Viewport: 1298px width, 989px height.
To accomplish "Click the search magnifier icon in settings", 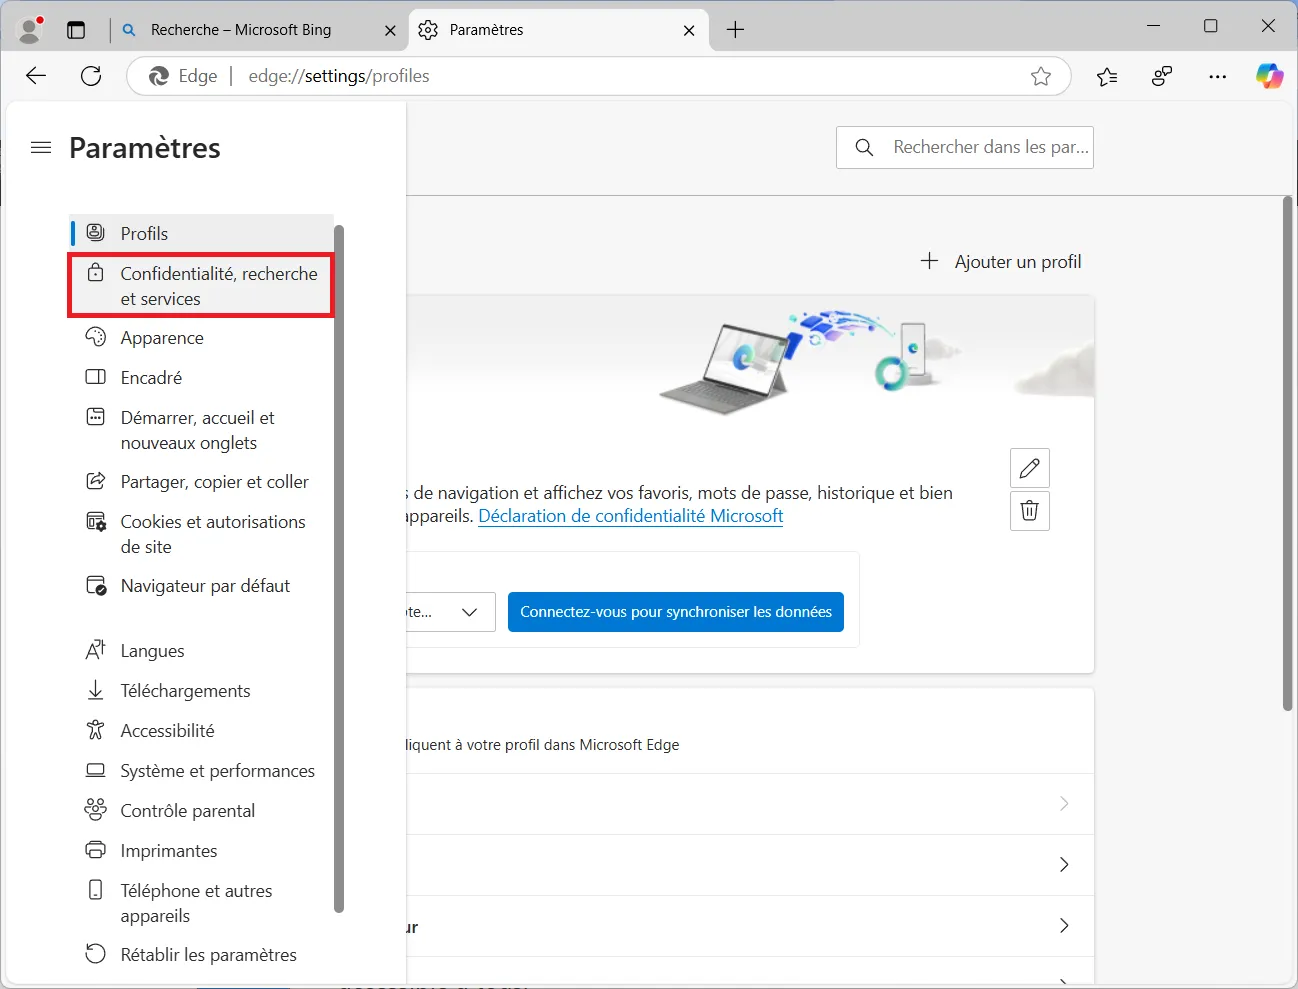I will point(865,148).
